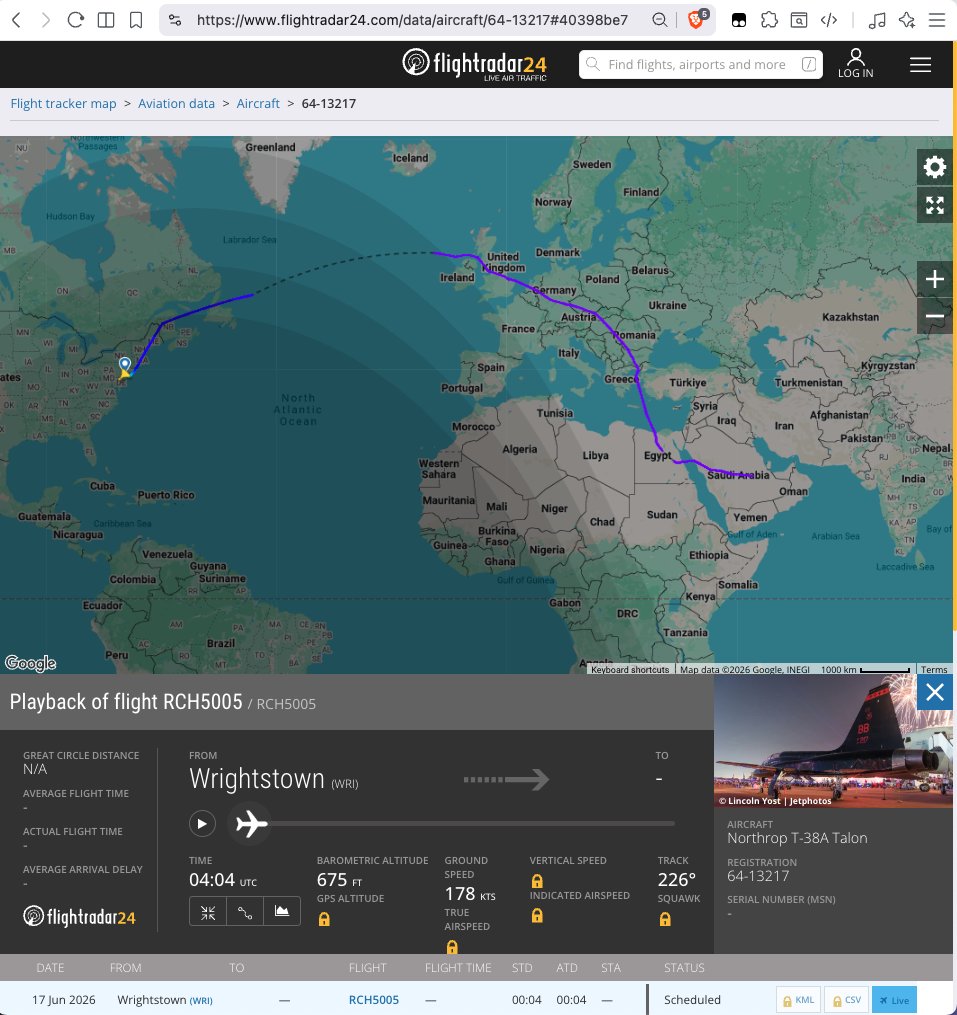
Task: Click the Lincoln Yost Jetphotos credit
Action: (775, 801)
